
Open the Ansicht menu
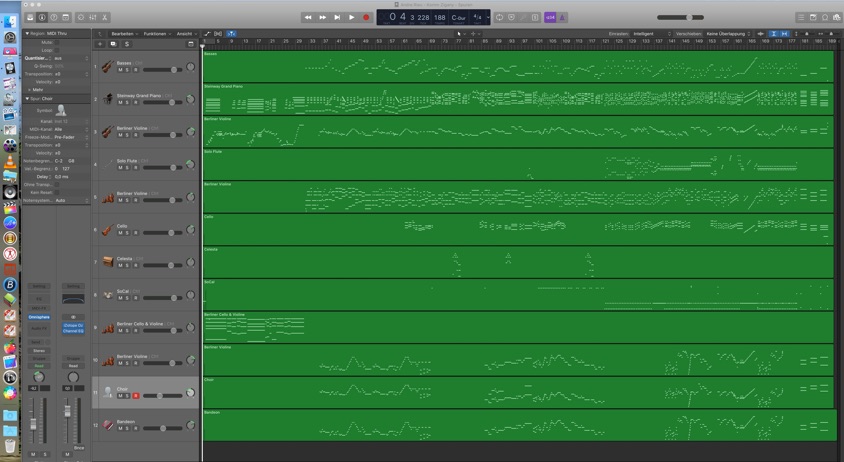186,33
